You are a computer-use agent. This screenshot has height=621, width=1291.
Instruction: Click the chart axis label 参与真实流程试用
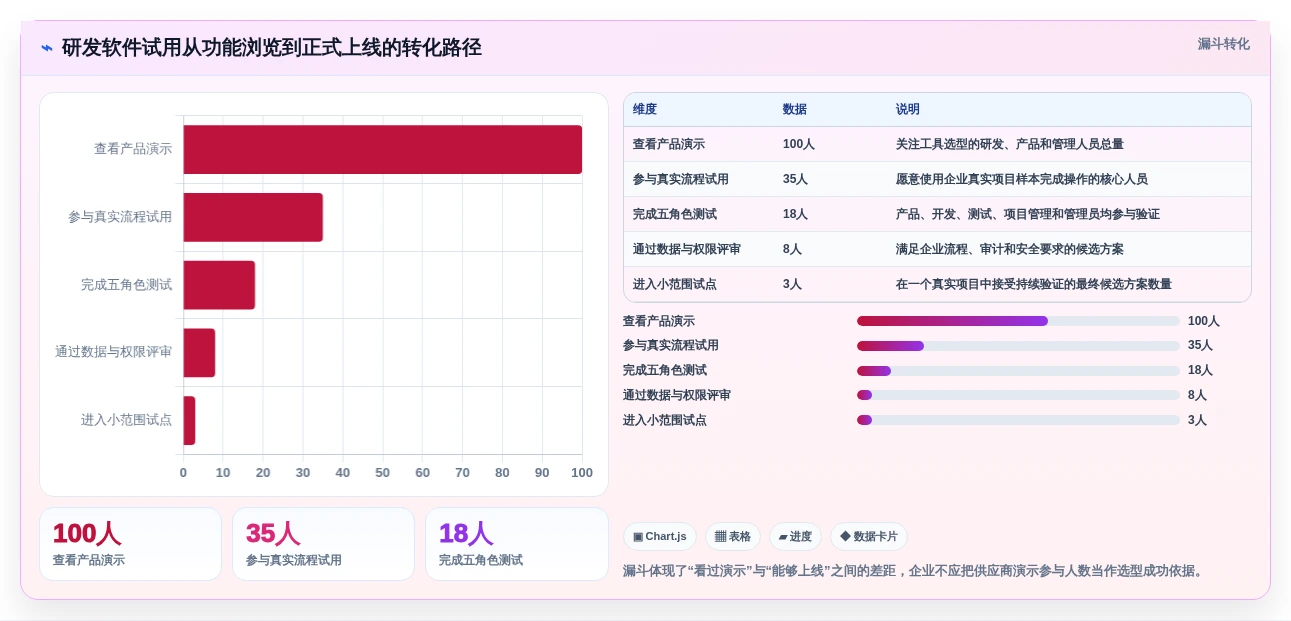point(120,217)
